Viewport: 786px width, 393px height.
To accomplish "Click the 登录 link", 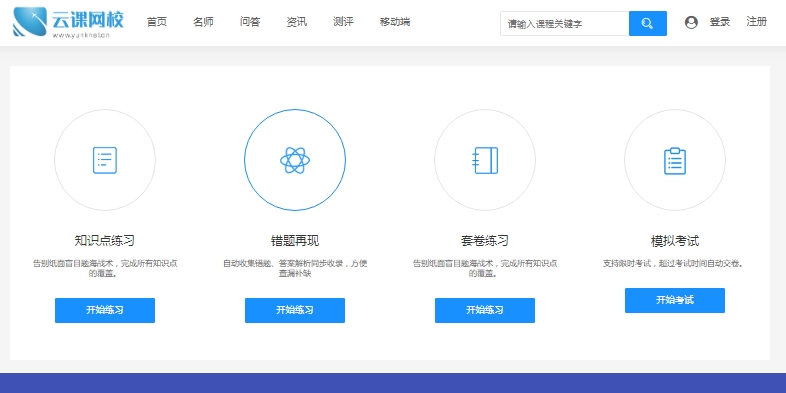I will tap(720, 22).
